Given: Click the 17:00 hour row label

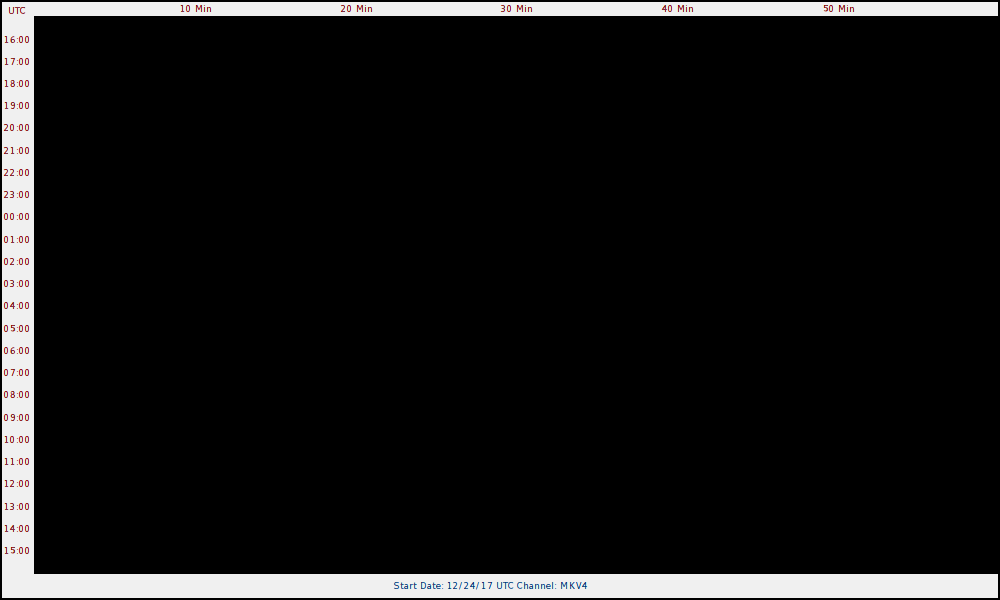Looking at the screenshot, I should pos(17,62).
